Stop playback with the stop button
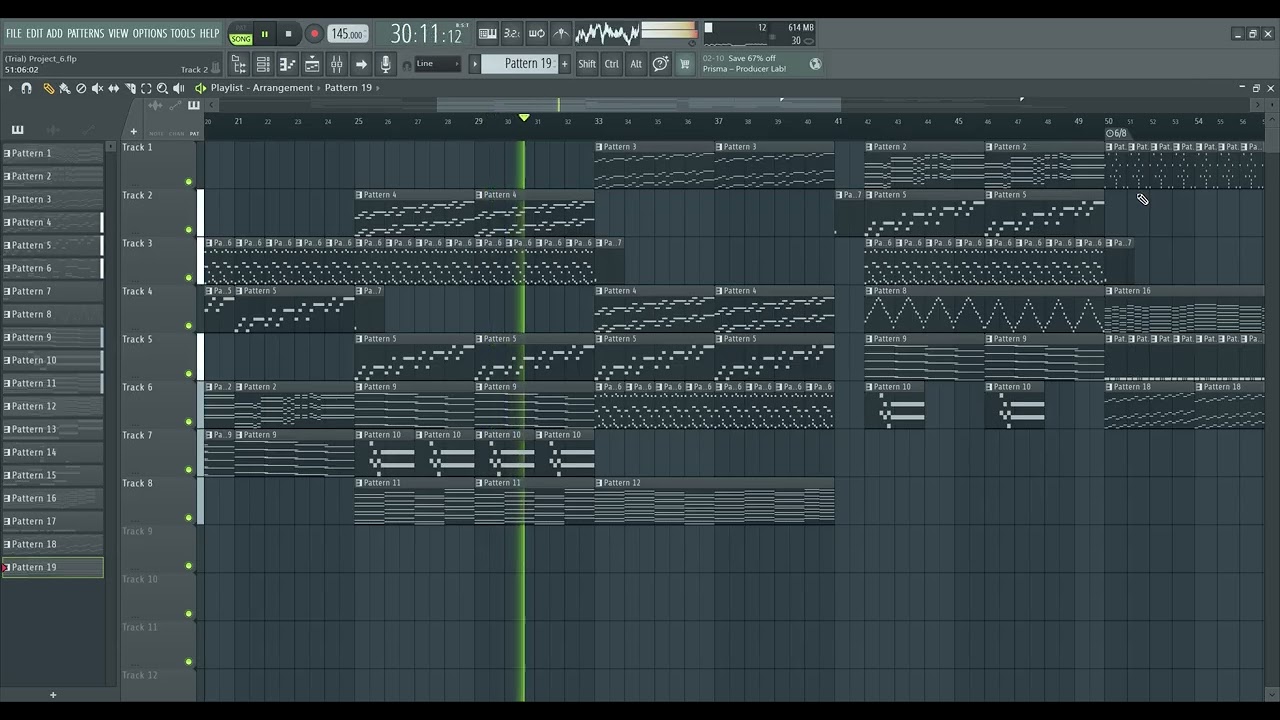Screen dimensions: 1280x720 pyautogui.click(x=289, y=34)
